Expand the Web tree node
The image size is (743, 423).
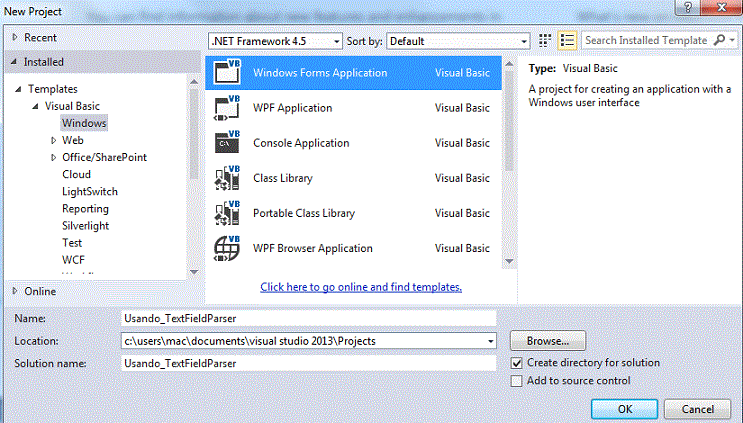pyautogui.click(x=54, y=140)
